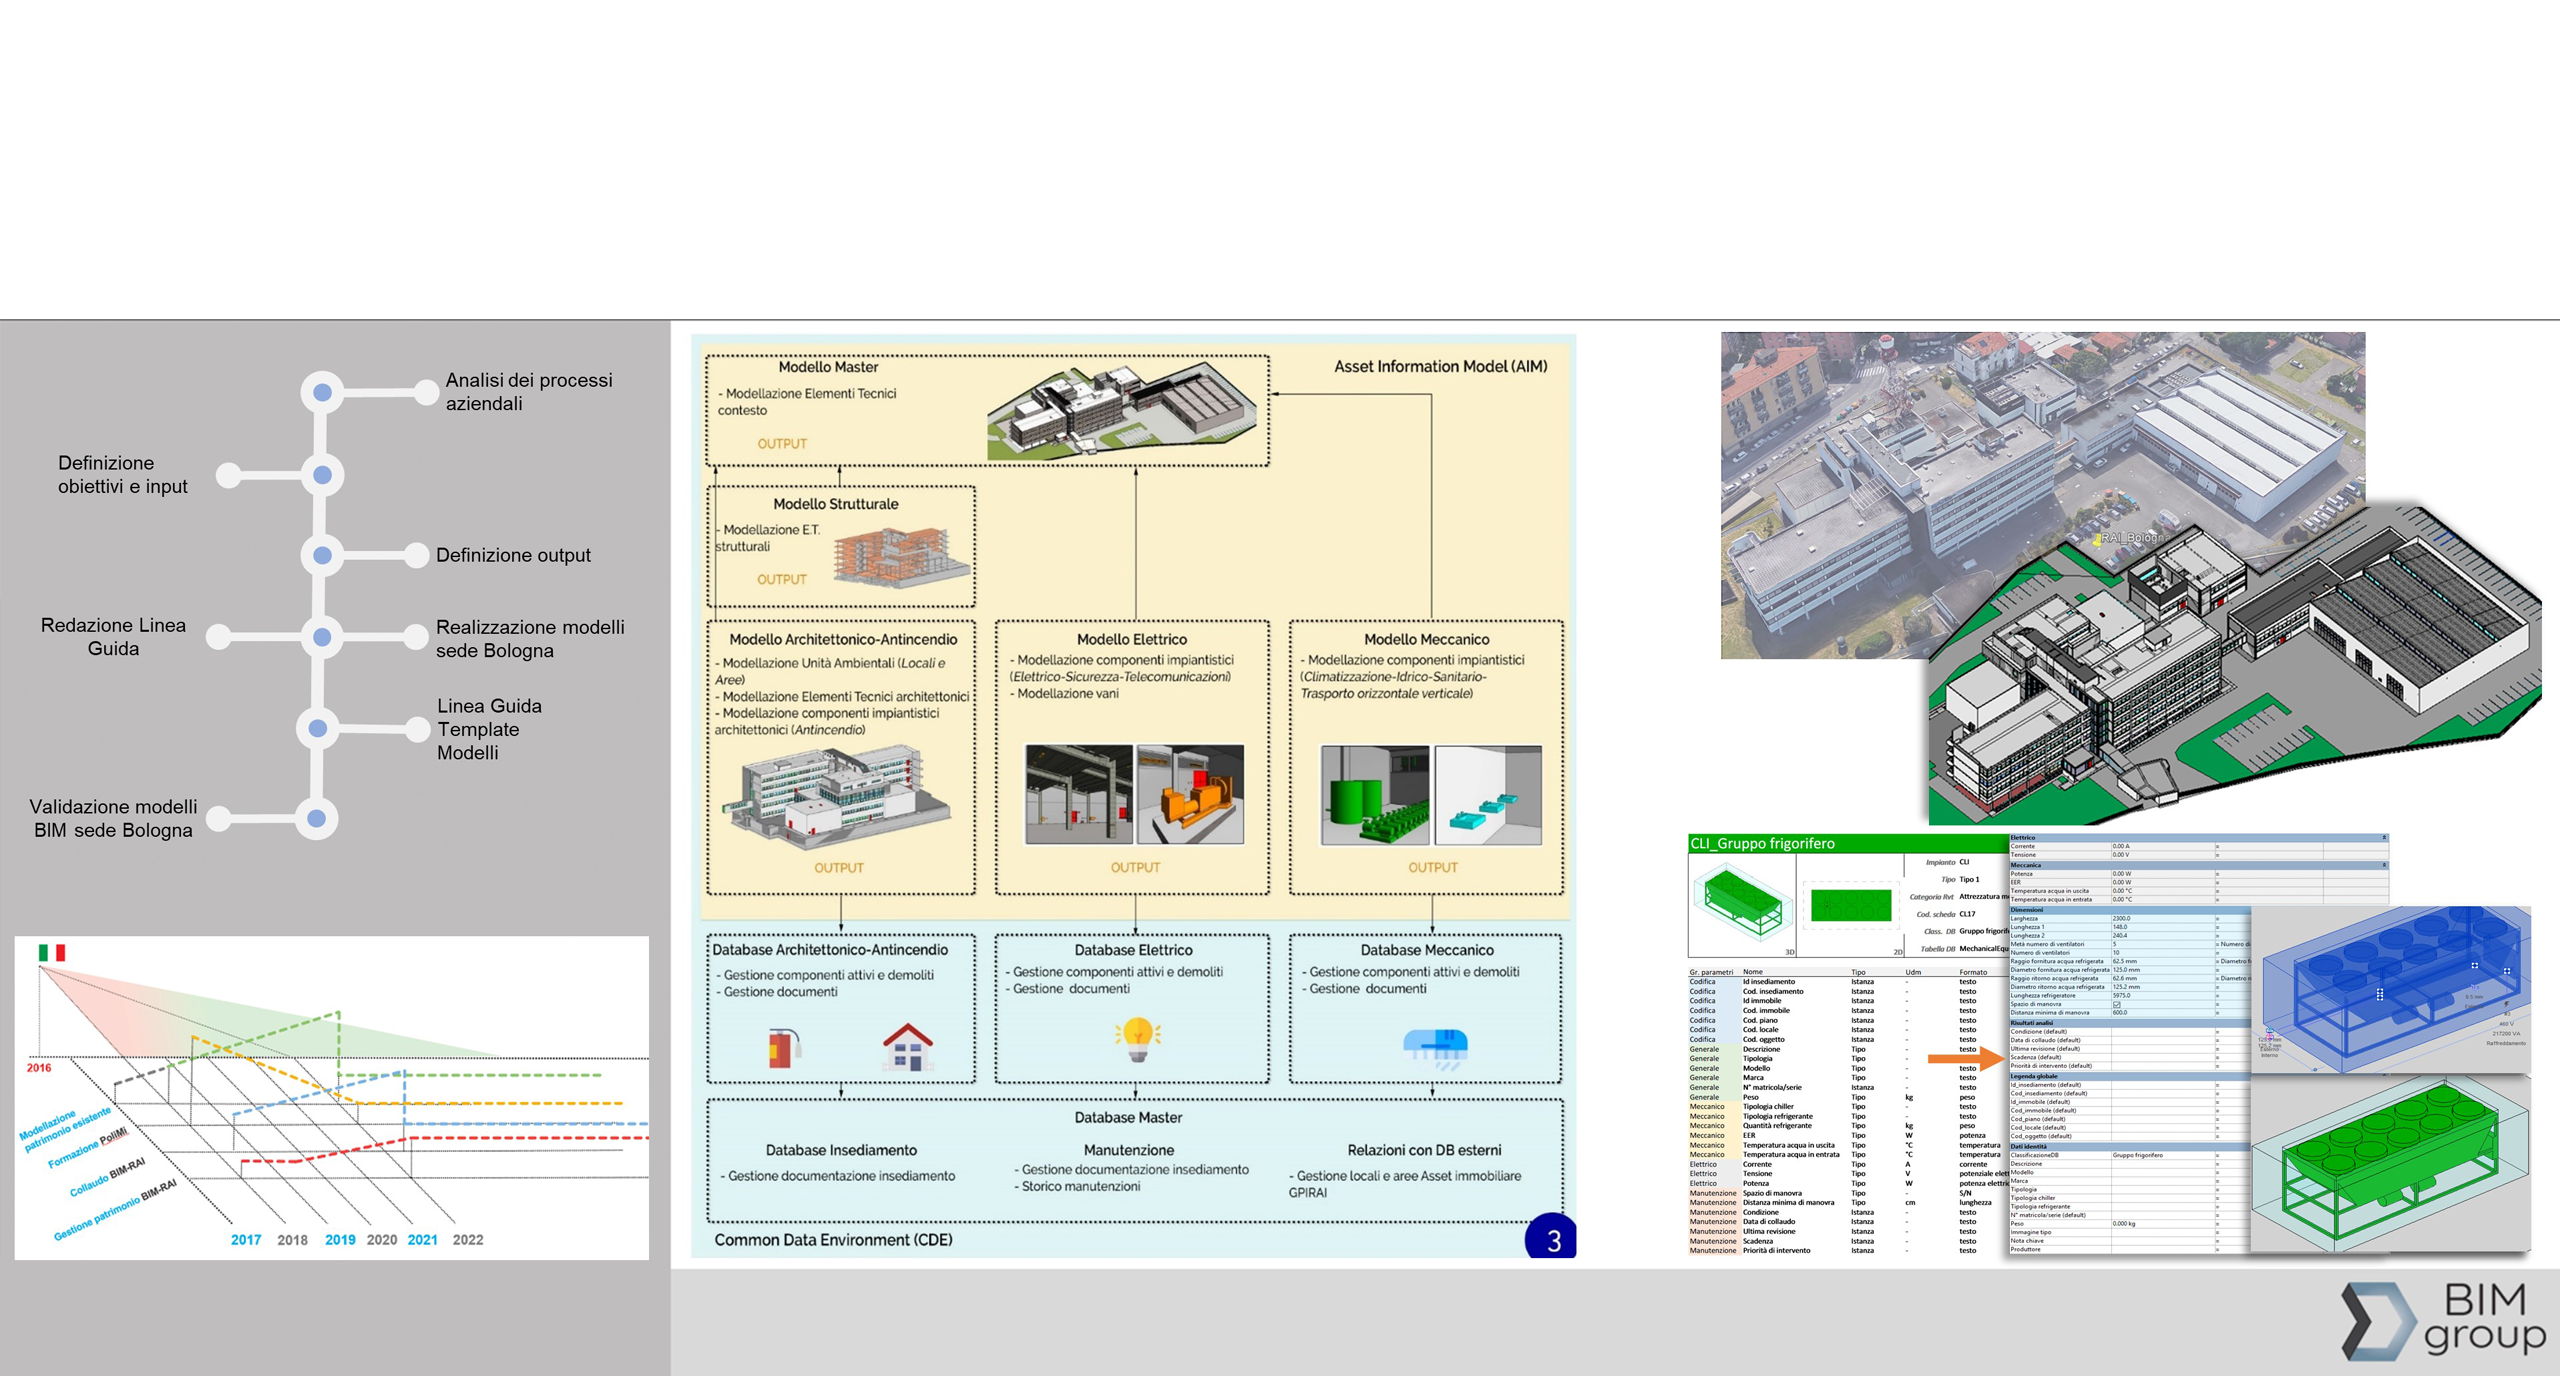Select the green 2D chiller plan preview

pos(1851,905)
